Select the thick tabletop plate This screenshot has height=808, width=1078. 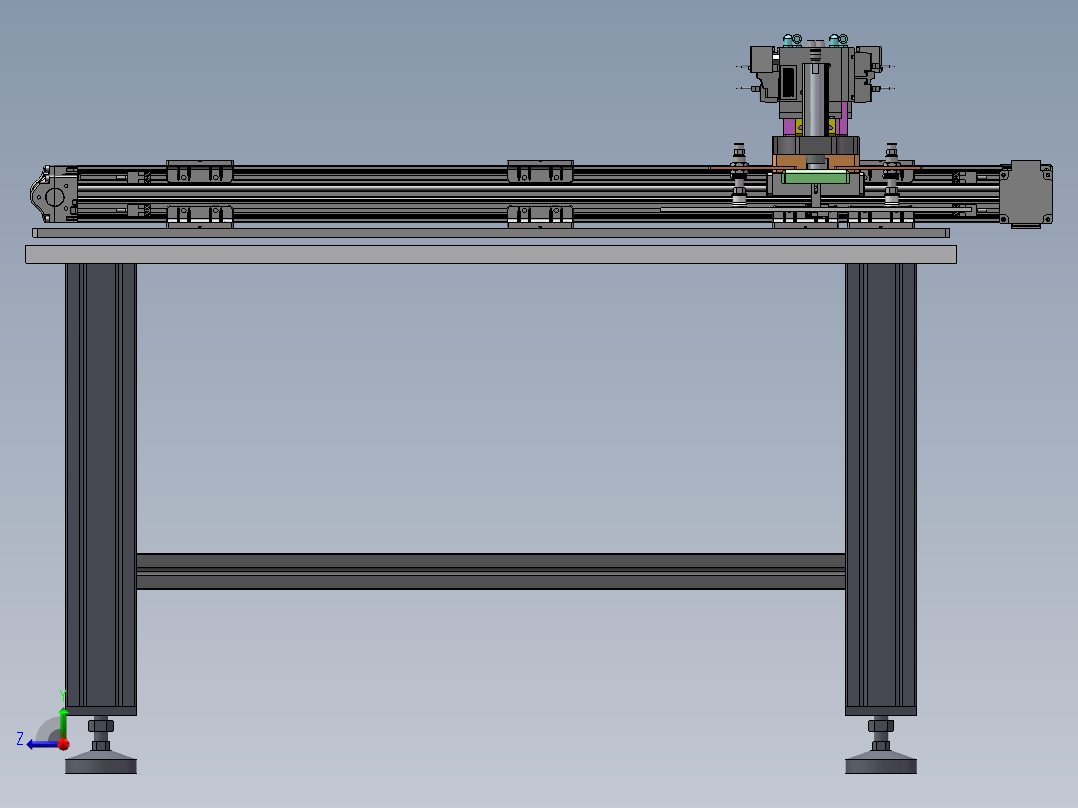click(490, 254)
